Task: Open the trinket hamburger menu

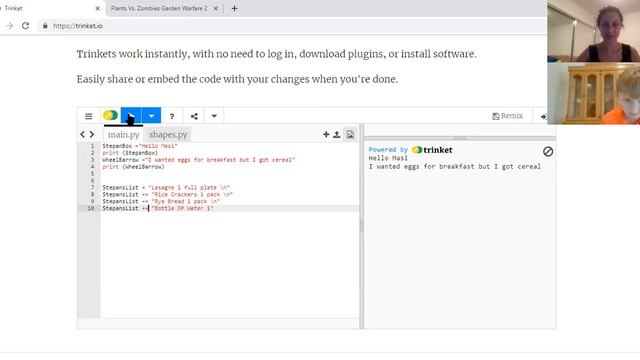Action: (89, 116)
